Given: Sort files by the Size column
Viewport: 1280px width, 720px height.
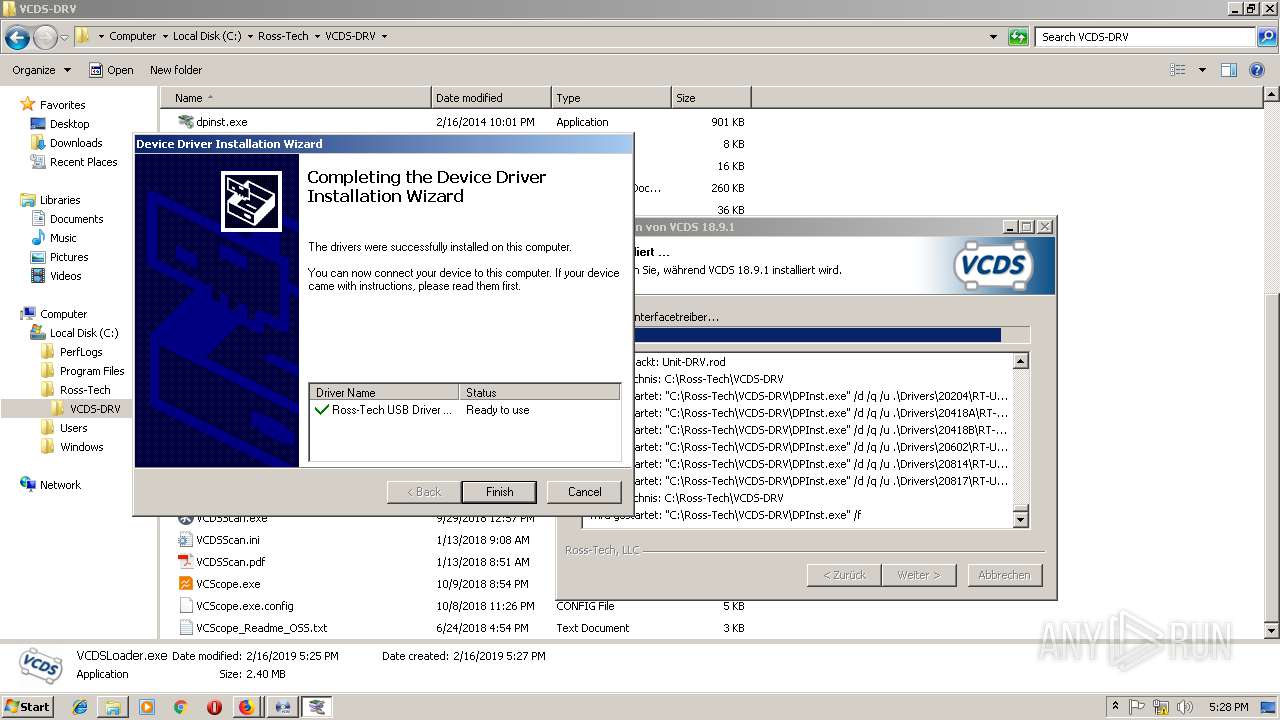Looking at the screenshot, I should pos(711,98).
